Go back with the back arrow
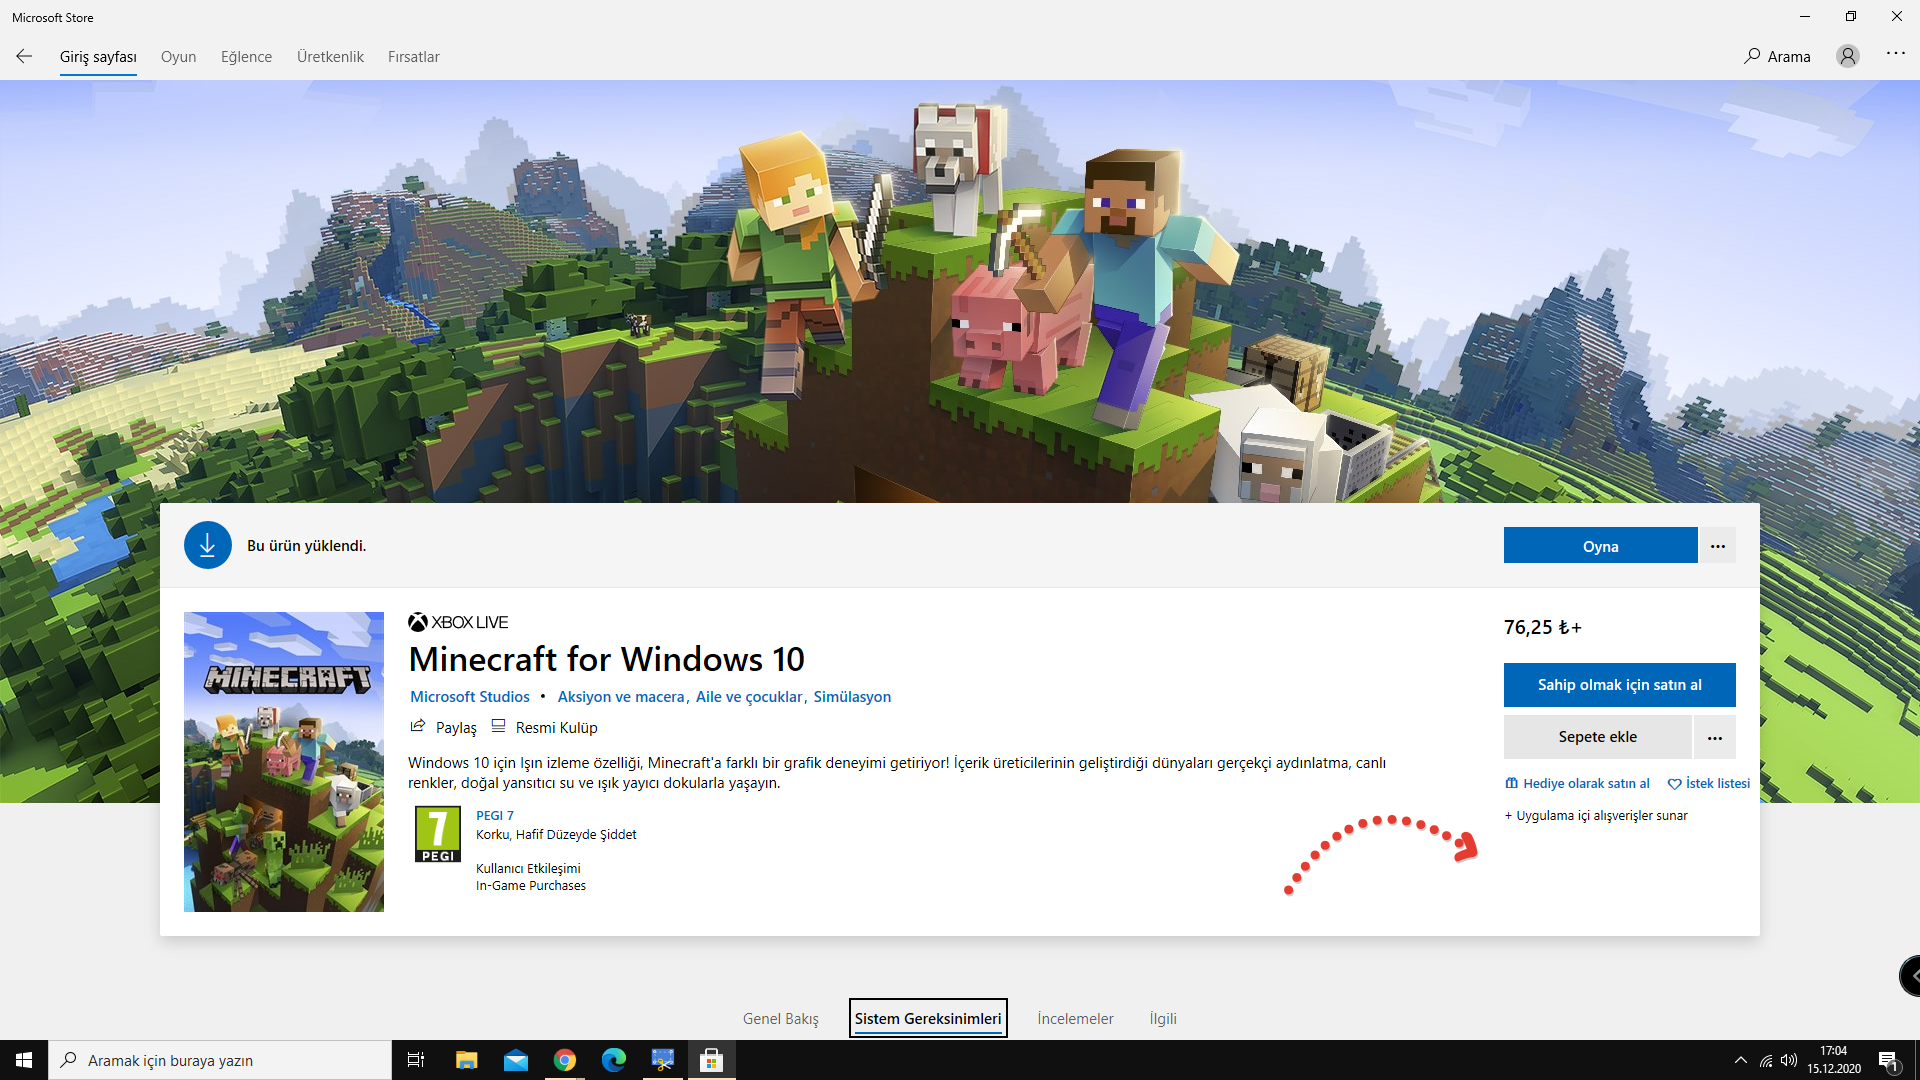This screenshot has height=1080, width=1920. point(24,56)
